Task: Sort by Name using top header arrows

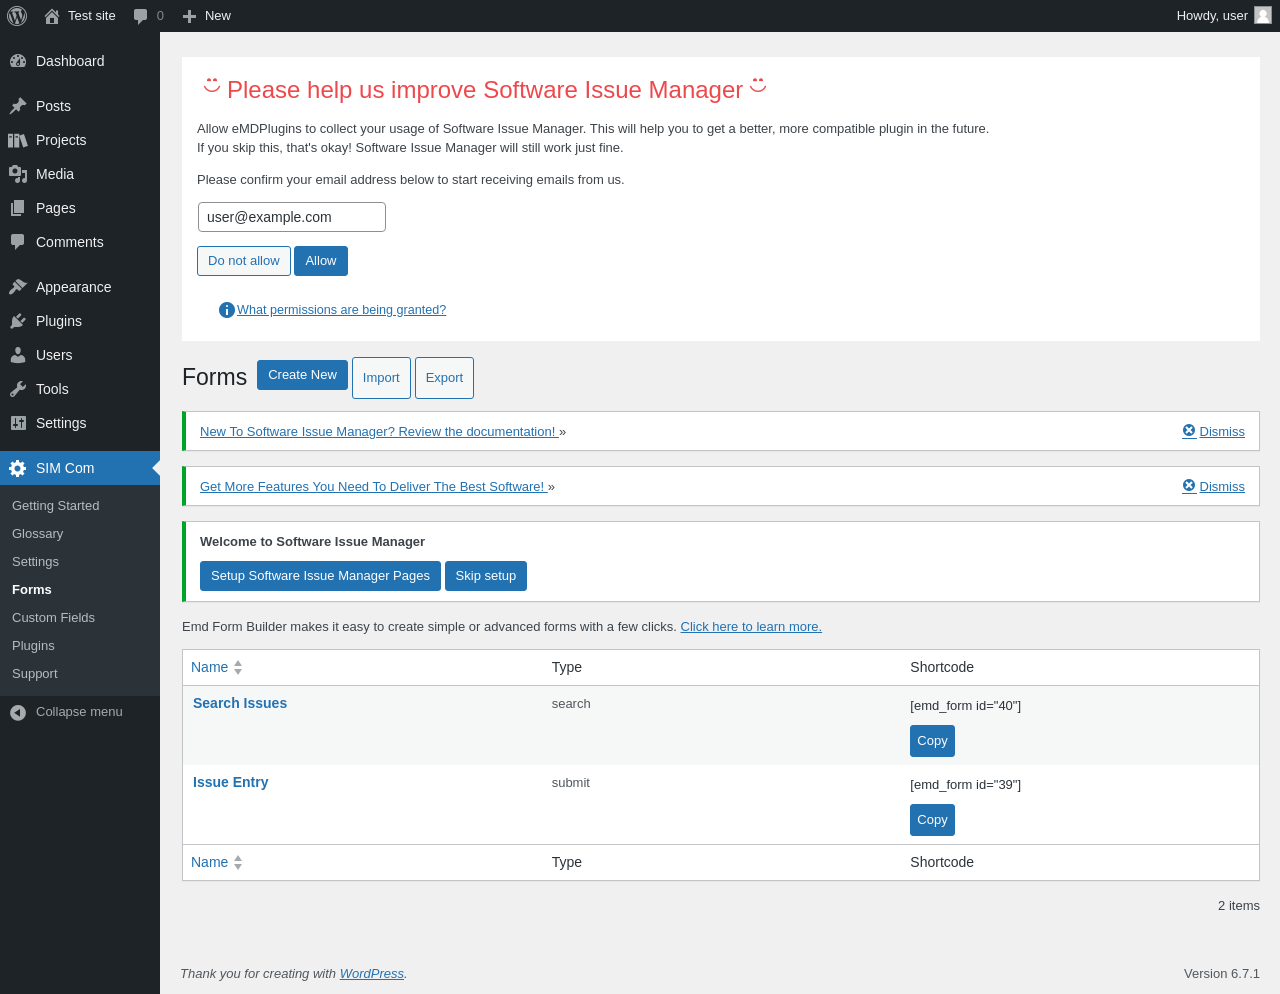Action: click(238, 667)
